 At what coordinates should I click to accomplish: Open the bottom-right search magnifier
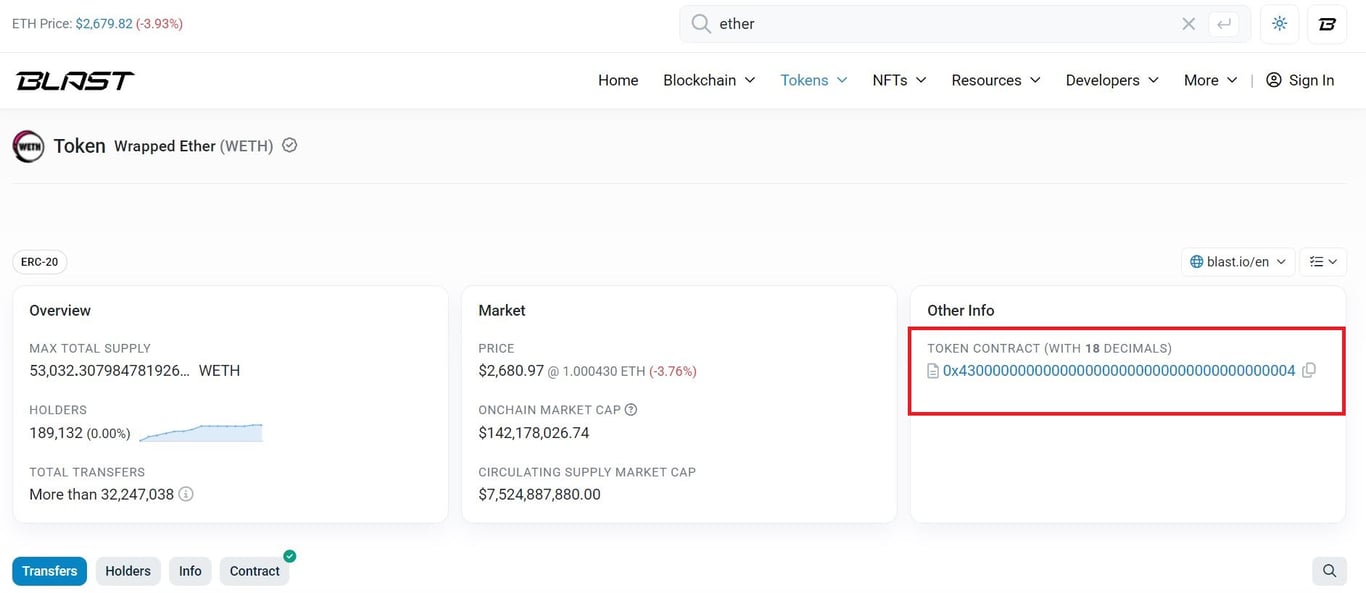coord(1329,570)
